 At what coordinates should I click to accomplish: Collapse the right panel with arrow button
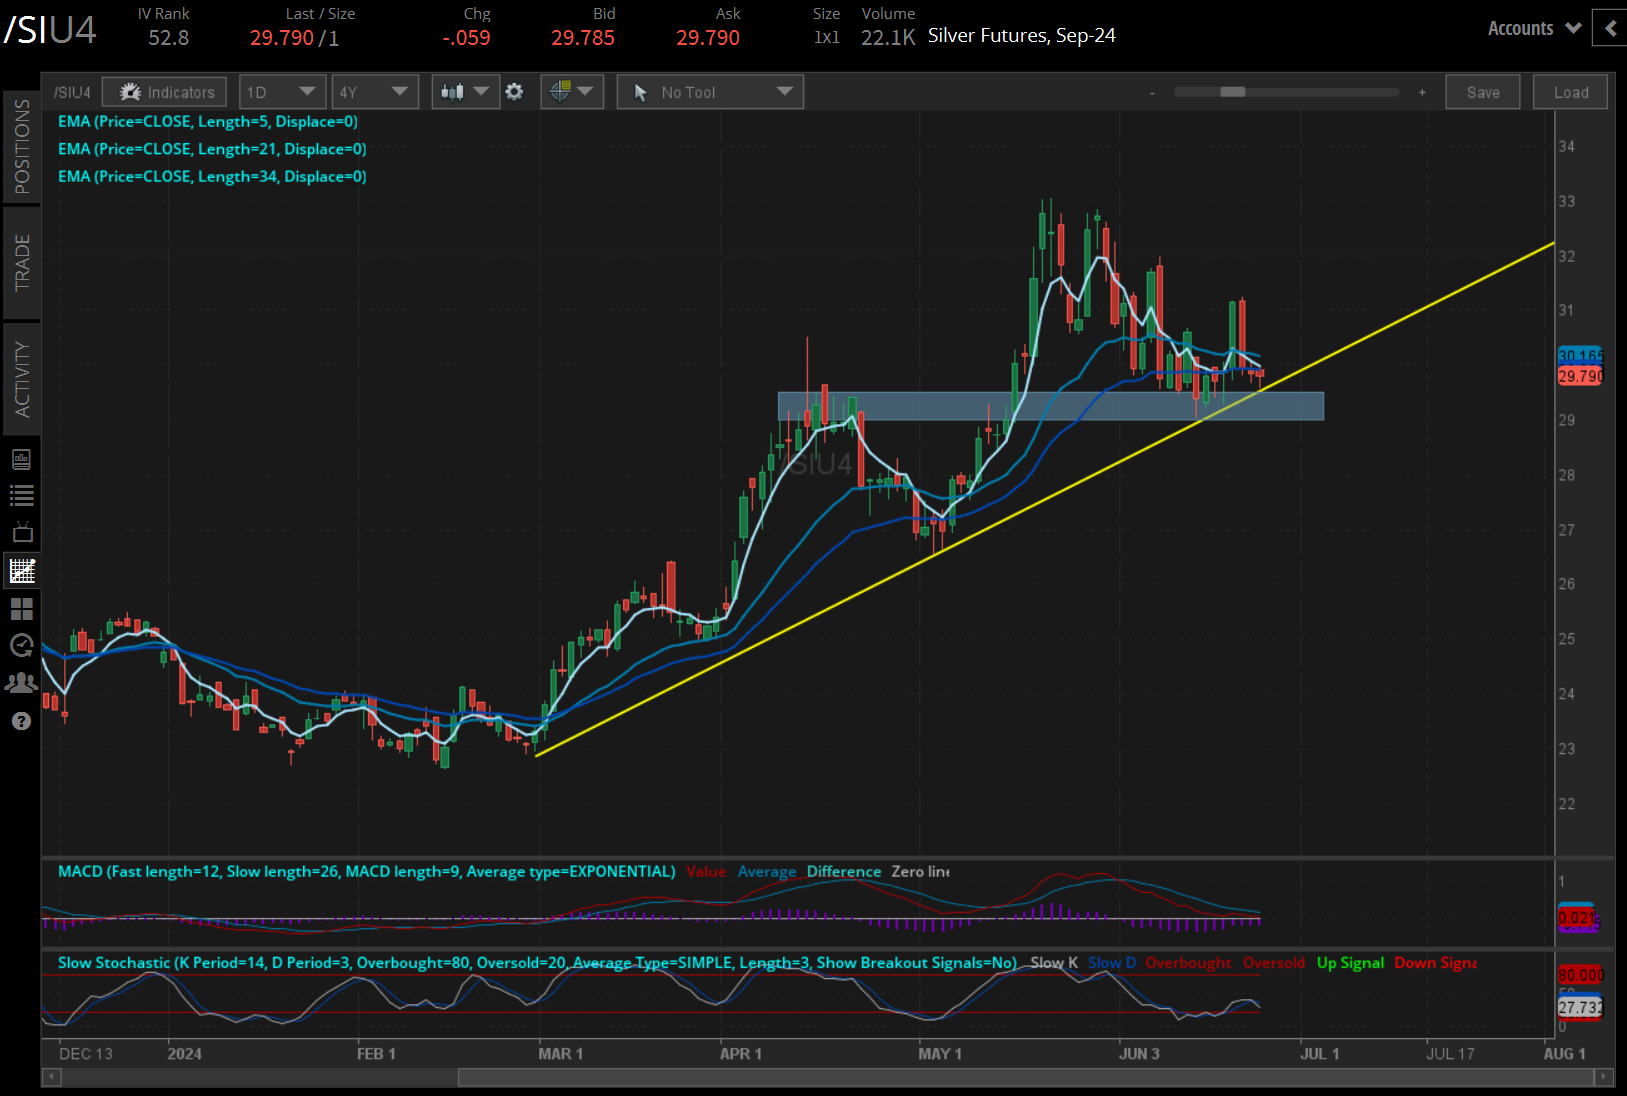click(1610, 28)
